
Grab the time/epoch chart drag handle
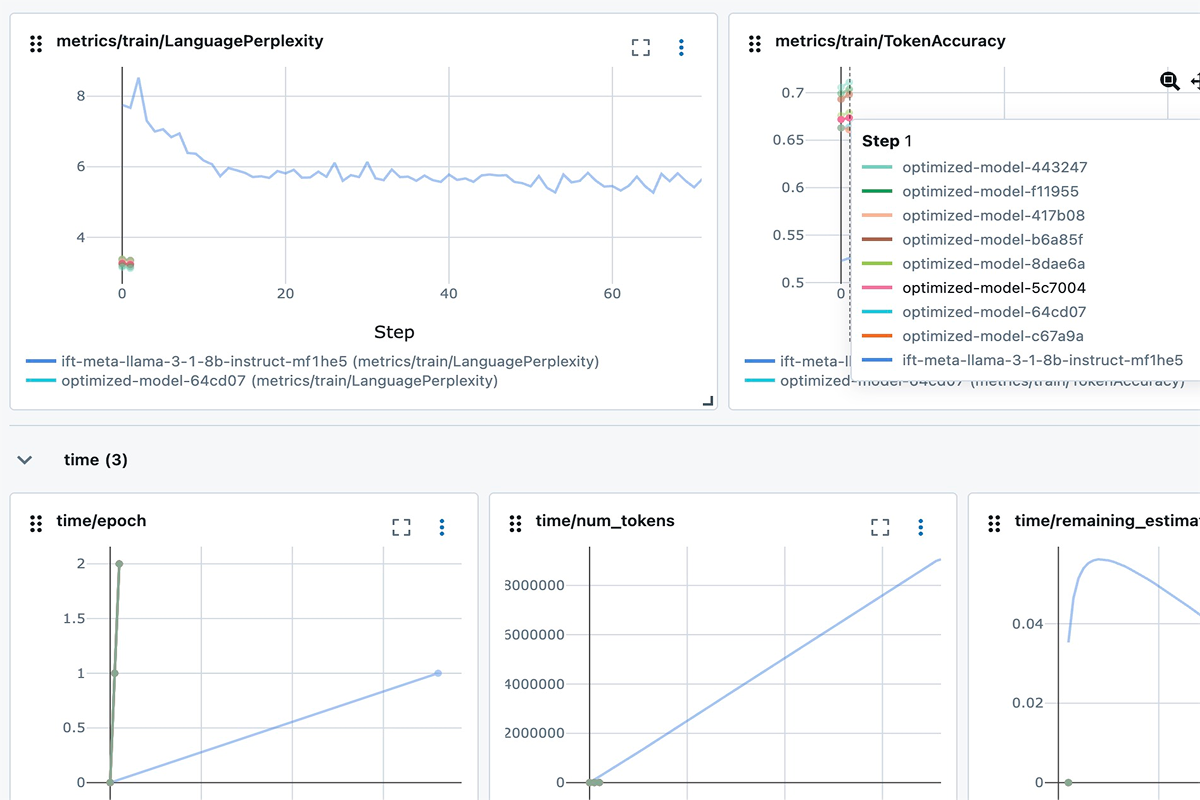(x=36, y=523)
